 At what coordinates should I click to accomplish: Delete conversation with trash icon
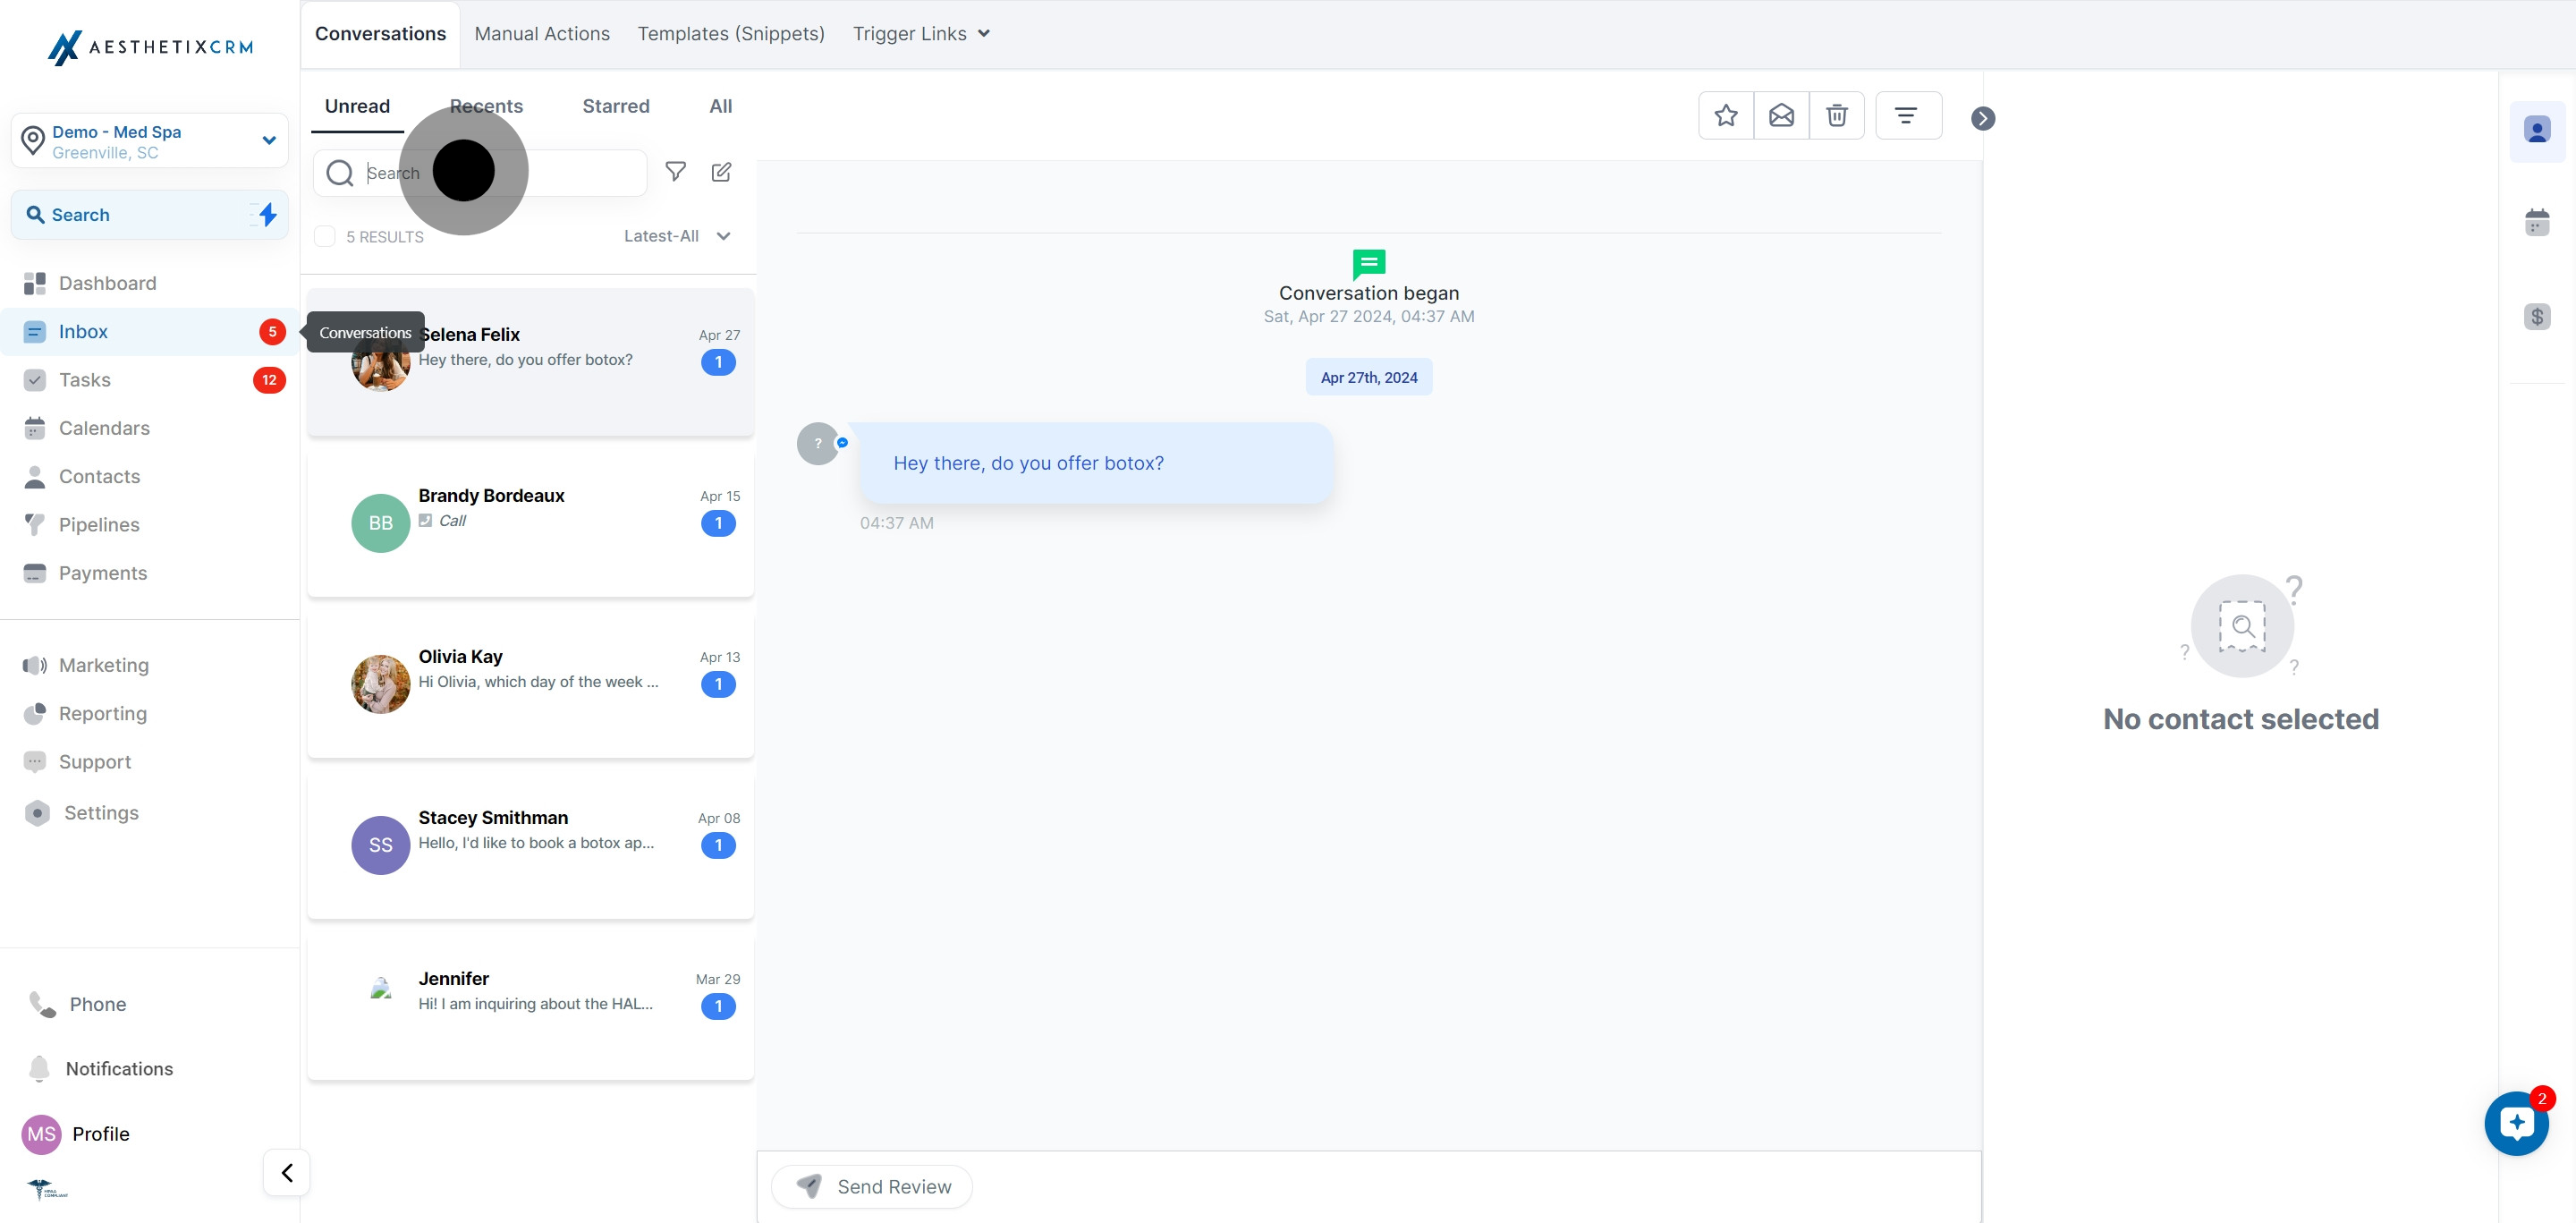pyautogui.click(x=1836, y=116)
